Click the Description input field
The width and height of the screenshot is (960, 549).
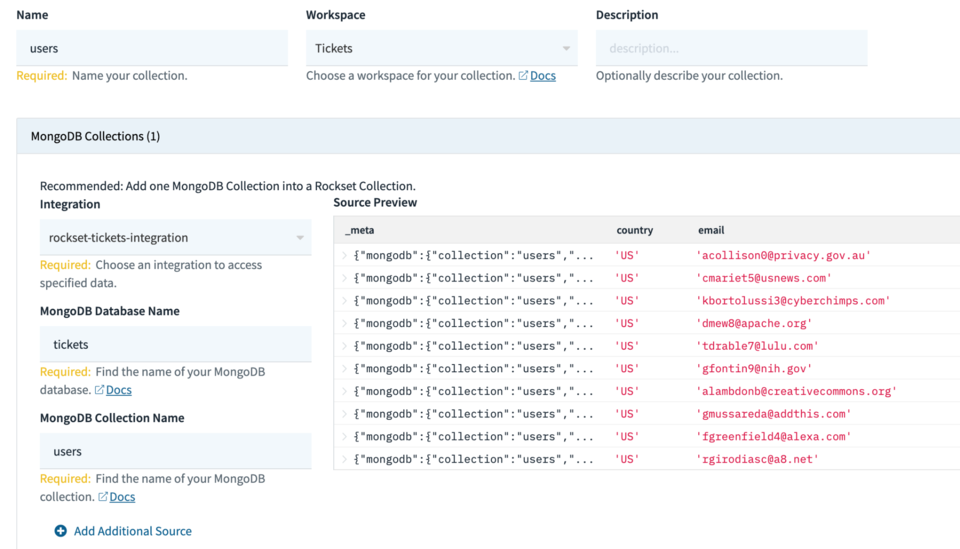tap(732, 48)
